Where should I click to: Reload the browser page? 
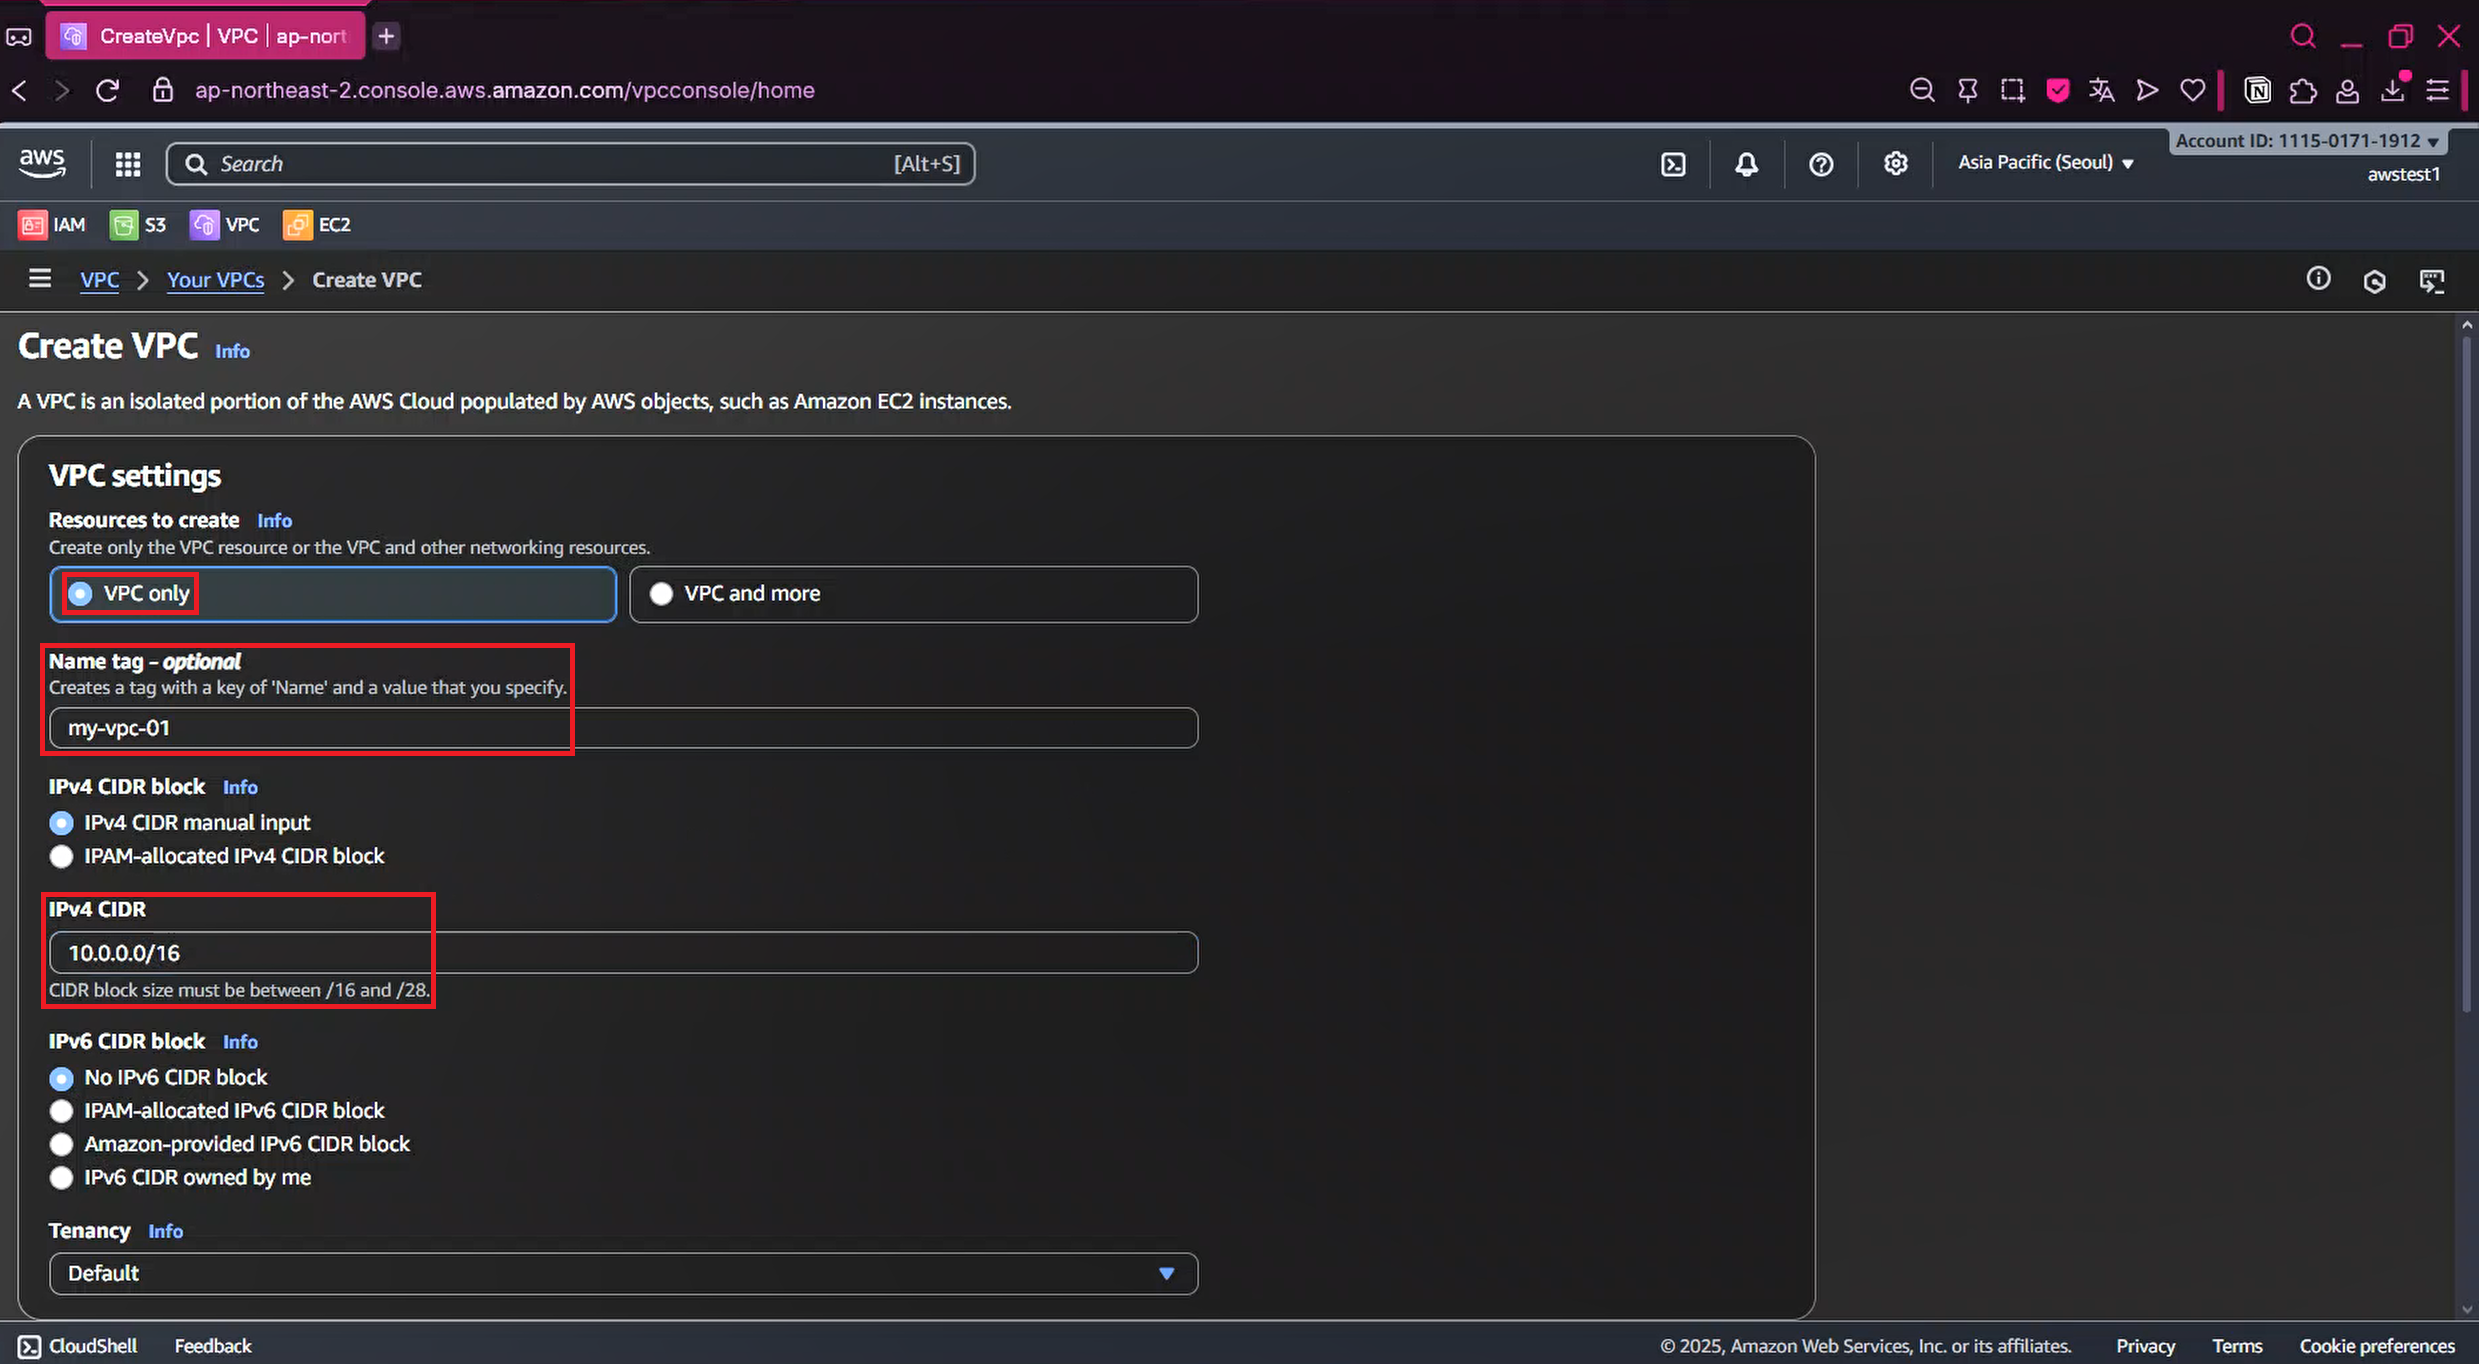coord(108,91)
